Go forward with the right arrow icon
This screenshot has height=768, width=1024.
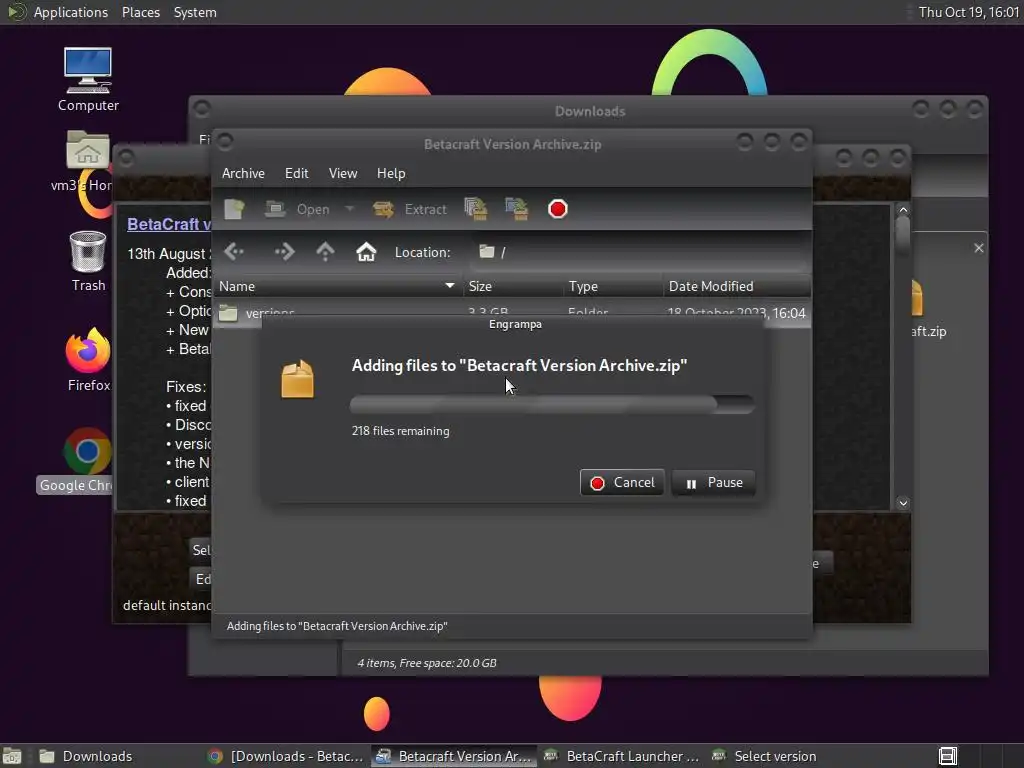coord(284,252)
